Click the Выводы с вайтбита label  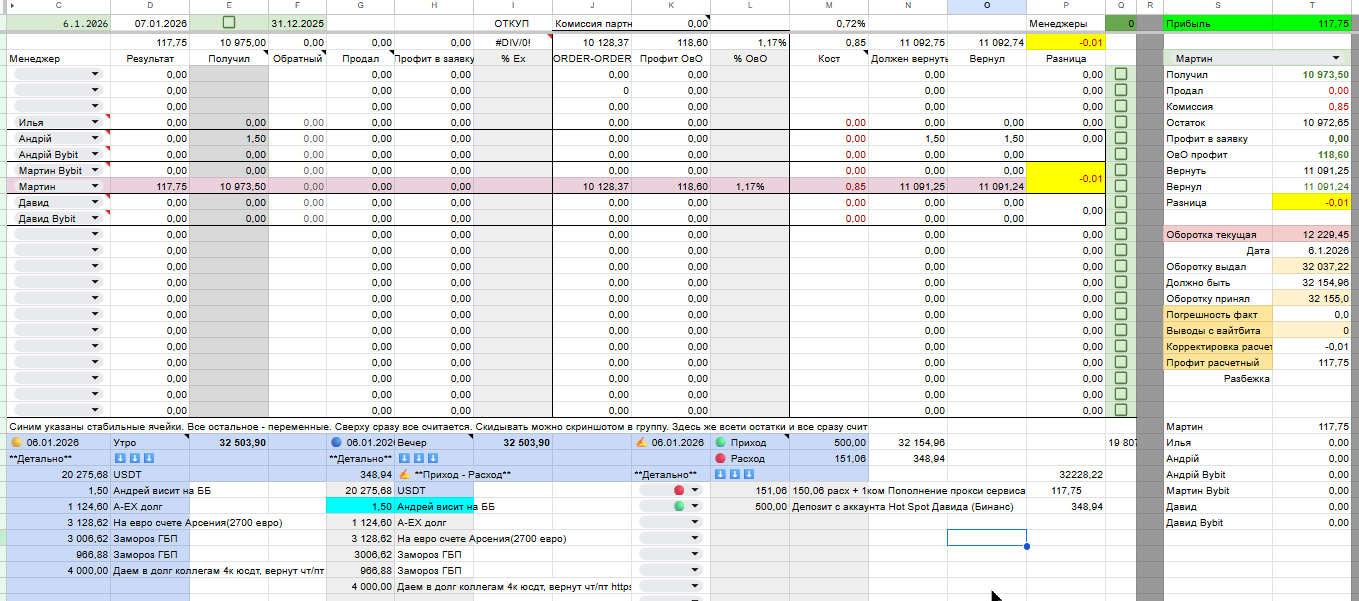click(1217, 330)
